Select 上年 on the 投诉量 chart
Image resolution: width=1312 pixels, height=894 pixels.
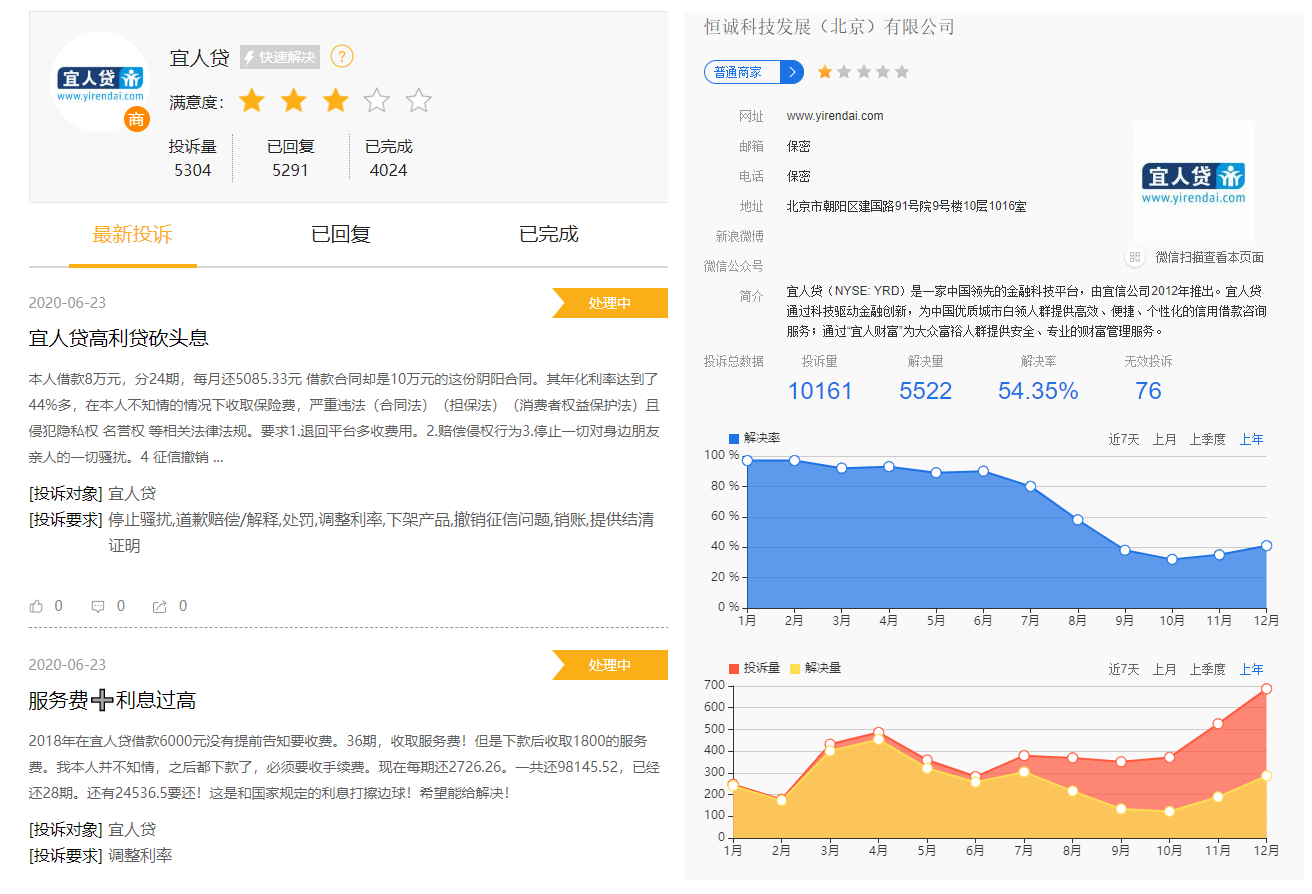[x=1252, y=669]
